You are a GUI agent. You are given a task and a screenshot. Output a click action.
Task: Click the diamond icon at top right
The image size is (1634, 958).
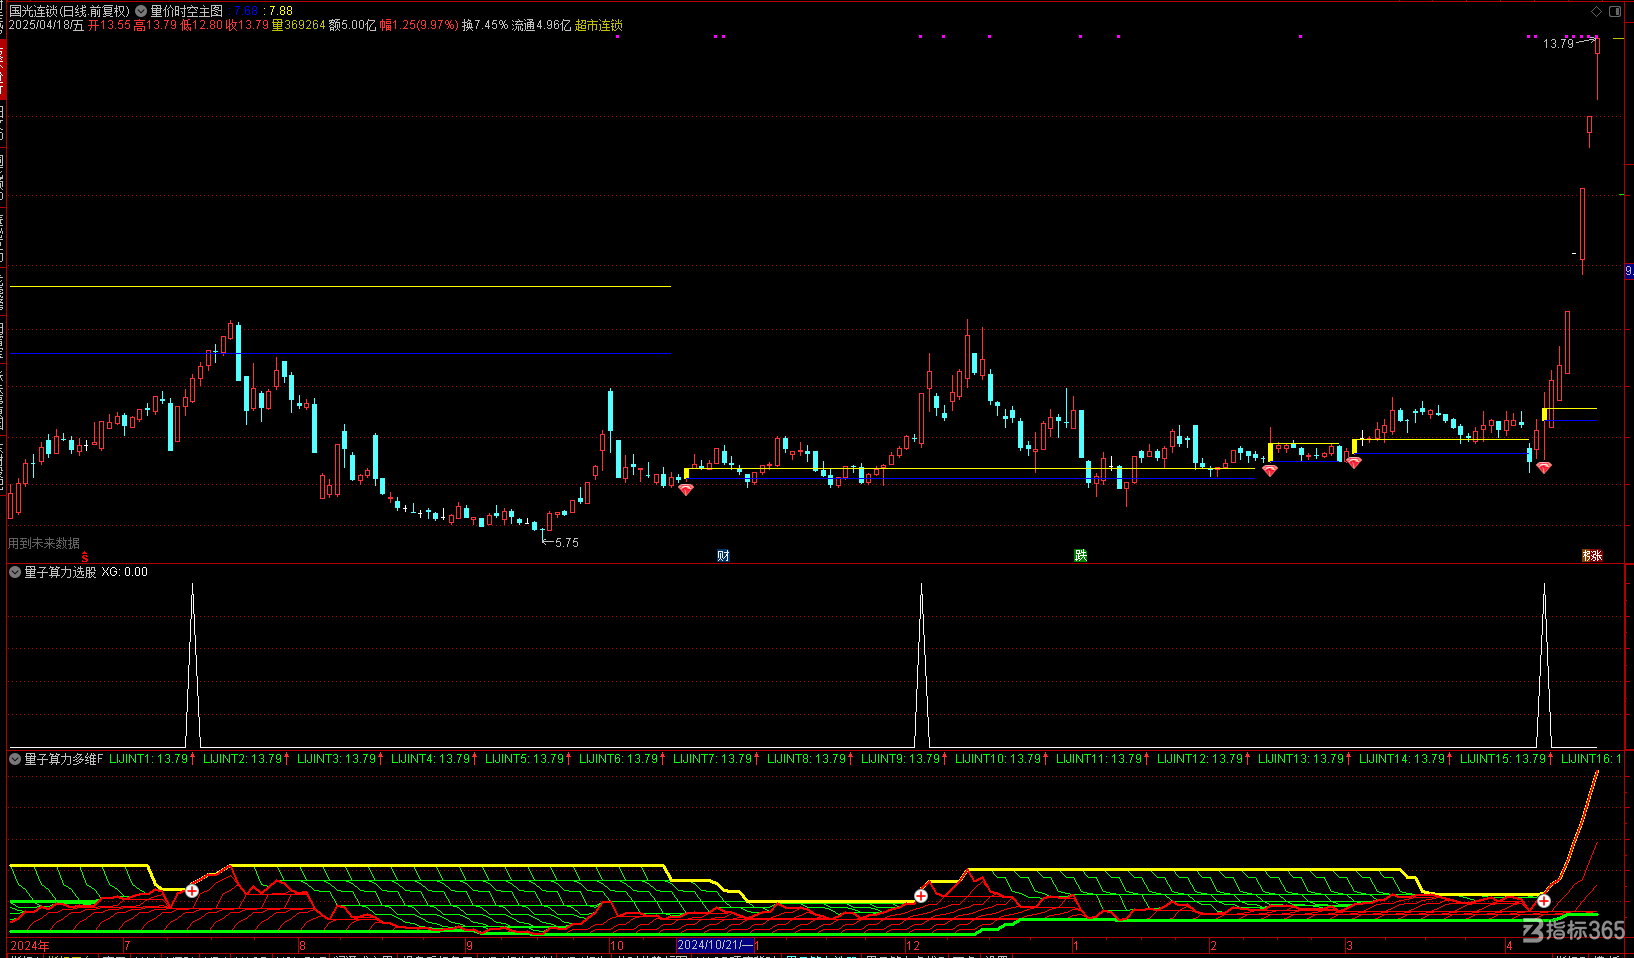(x=1597, y=11)
